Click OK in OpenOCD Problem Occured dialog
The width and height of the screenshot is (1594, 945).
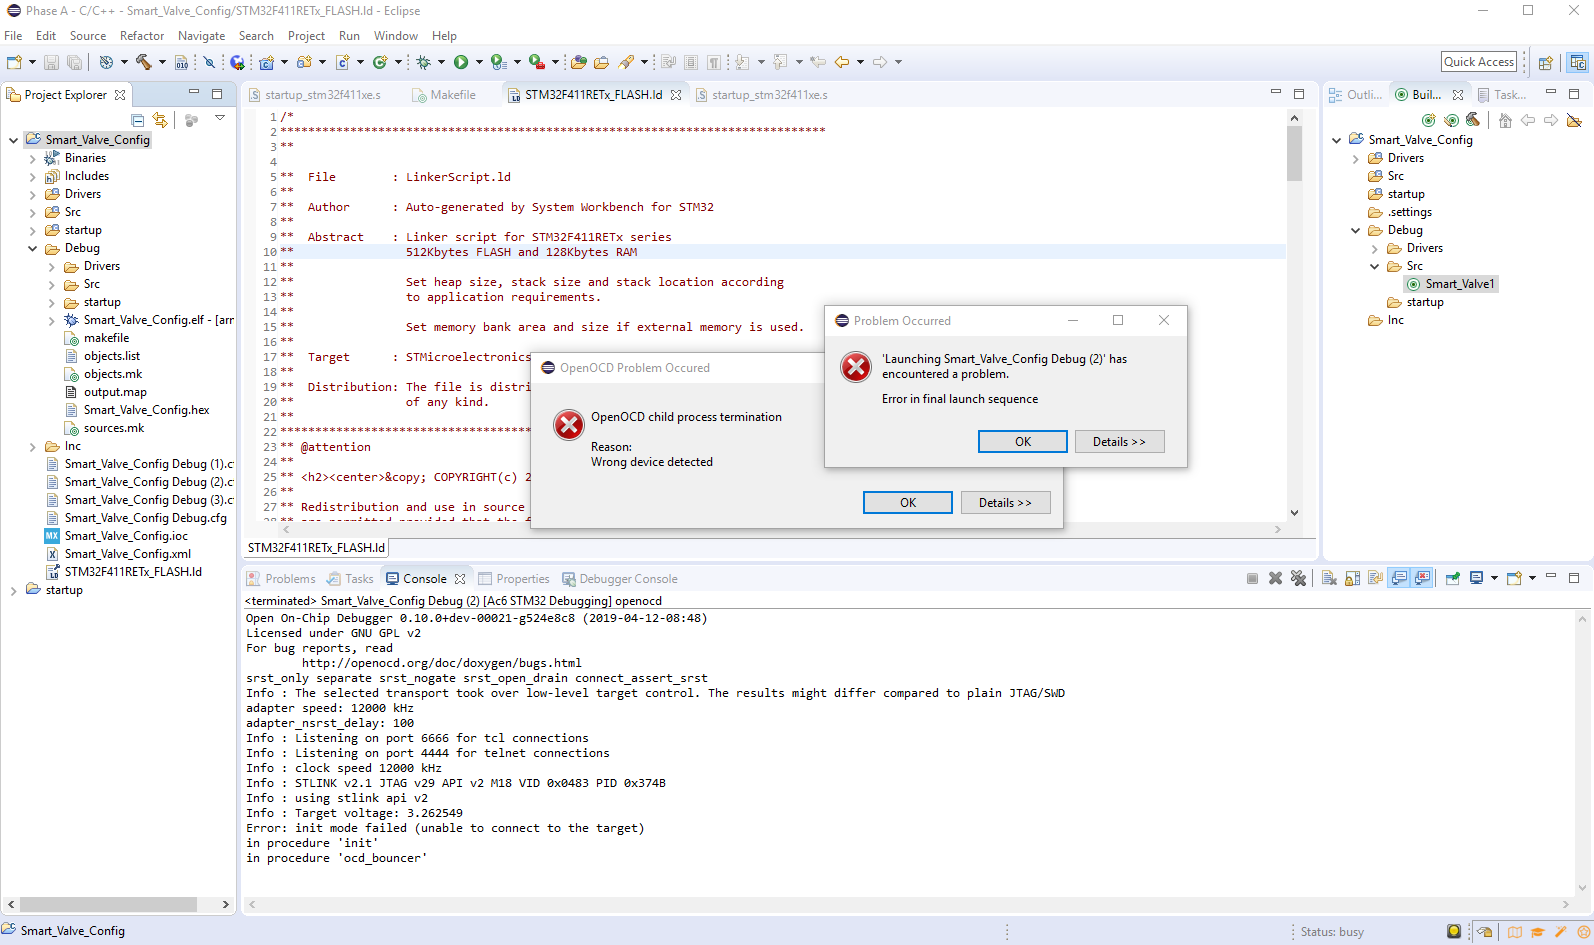point(907,502)
